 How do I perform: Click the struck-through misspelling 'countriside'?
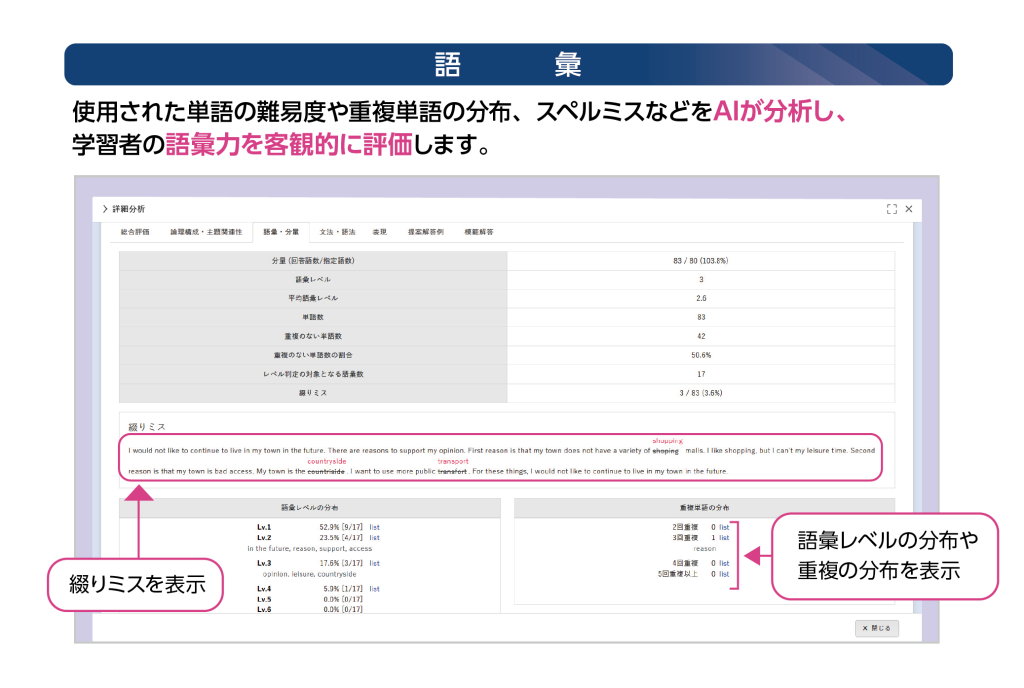[x=326, y=471]
